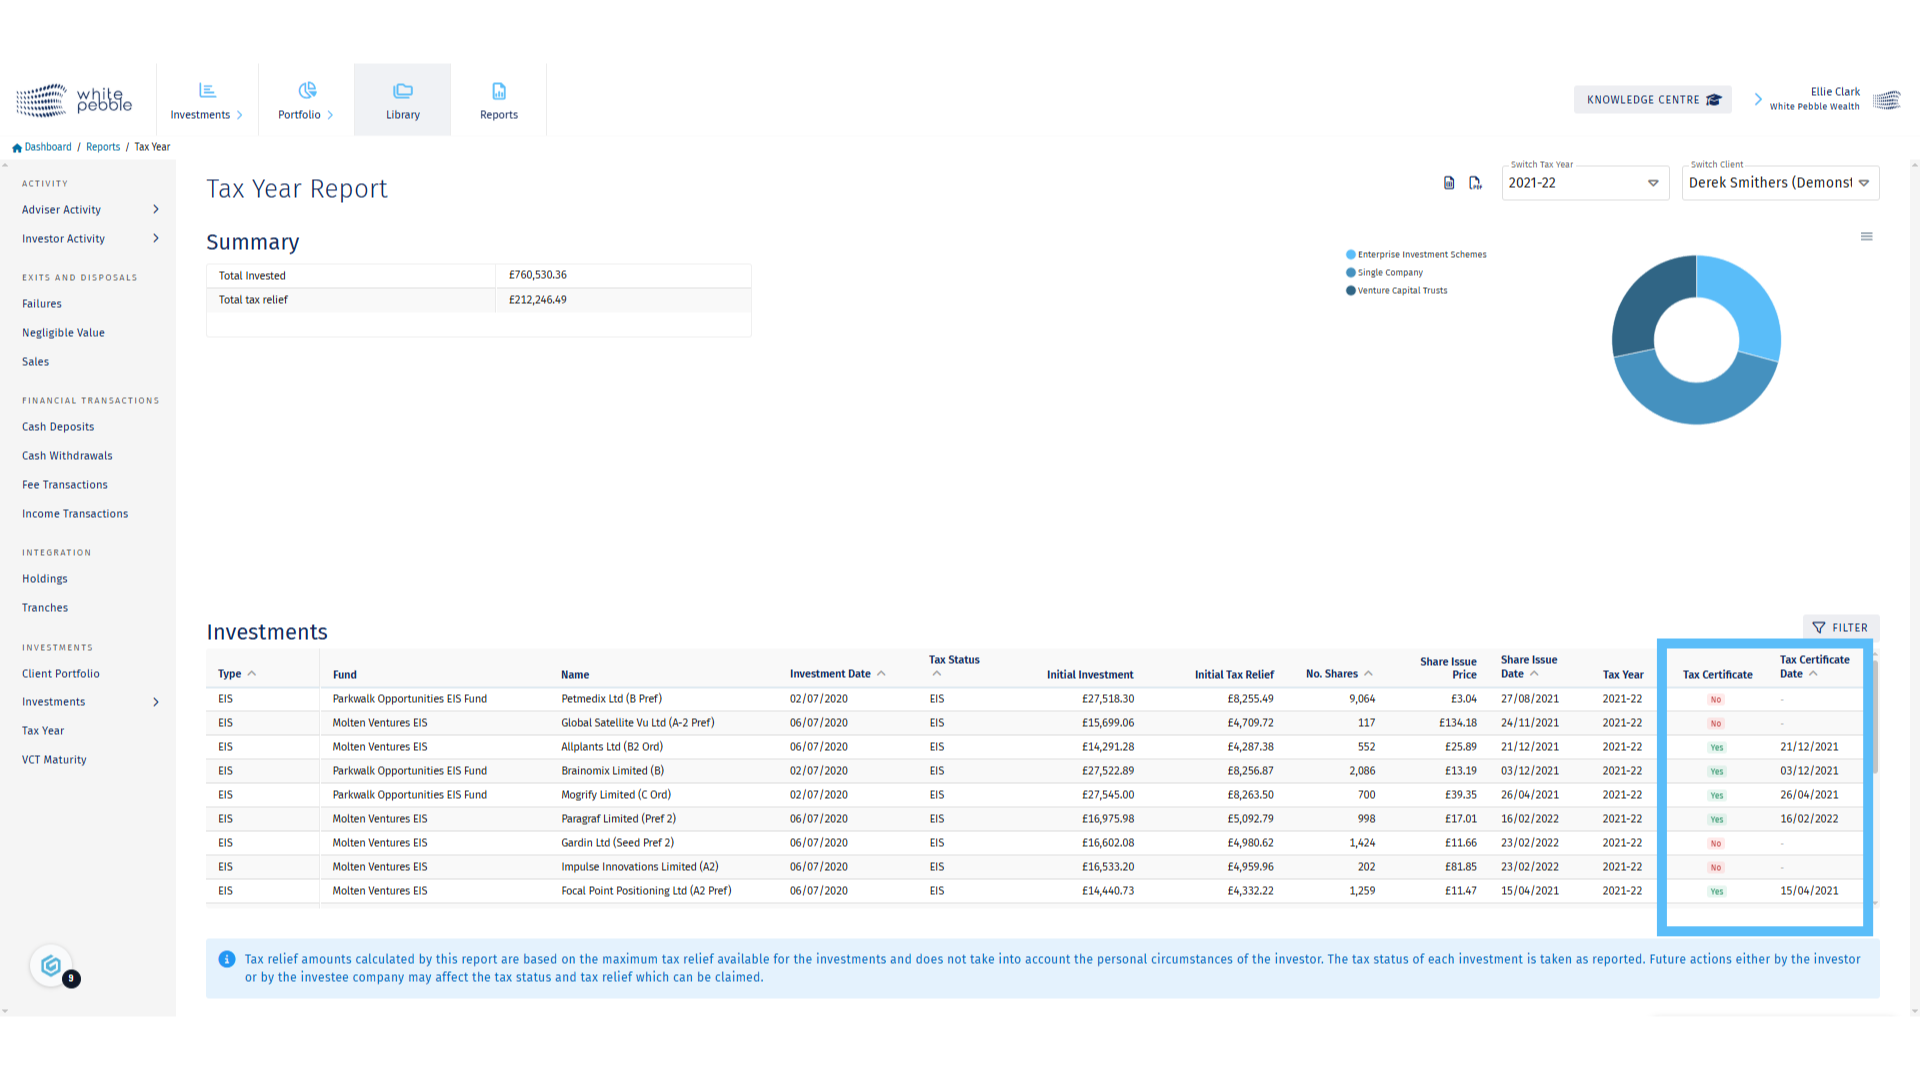Click the home Dashboard breadcrumb icon
The image size is (1920, 1080).
pos(17,148)
